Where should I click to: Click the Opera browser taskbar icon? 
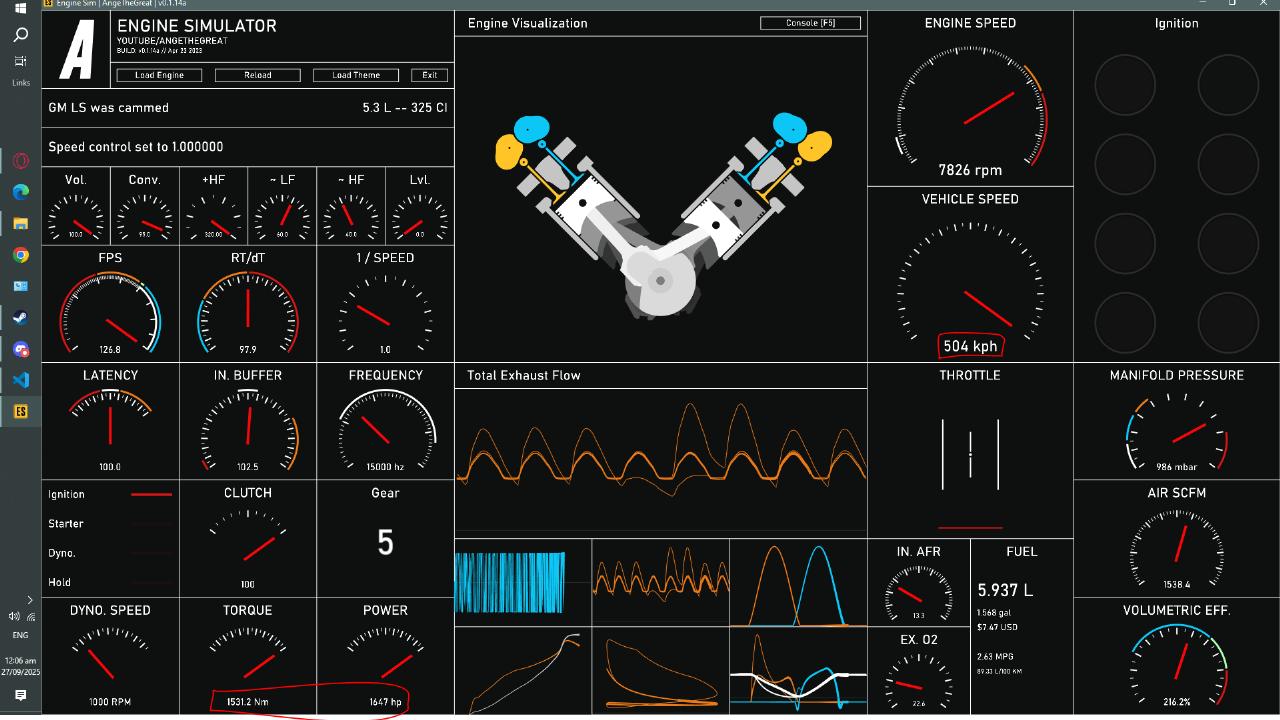(x=20, y=161)
